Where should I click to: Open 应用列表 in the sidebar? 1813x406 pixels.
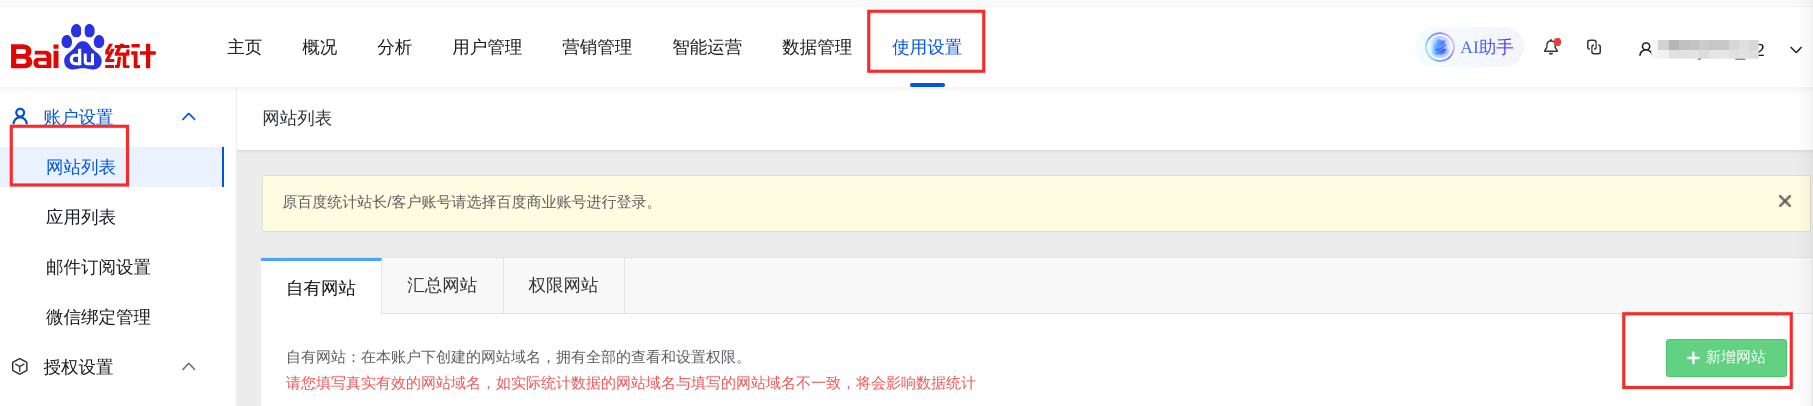pos(81,217)
